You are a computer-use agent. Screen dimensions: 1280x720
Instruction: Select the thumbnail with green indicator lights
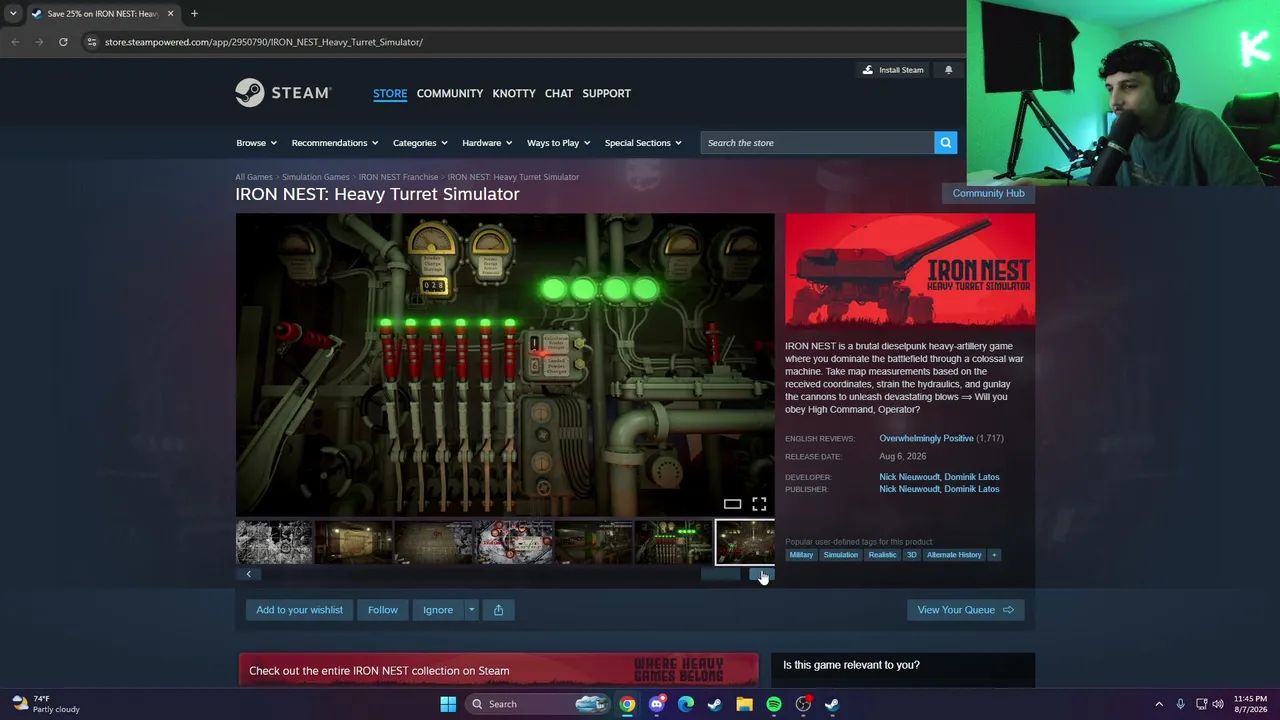point(673,542)
